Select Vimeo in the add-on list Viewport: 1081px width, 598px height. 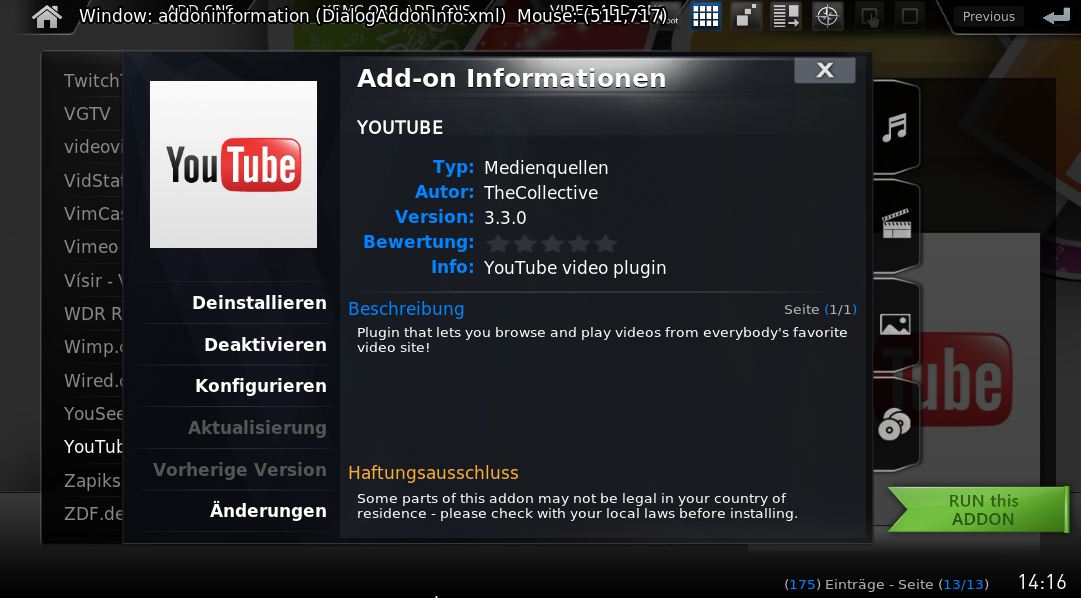91,246
